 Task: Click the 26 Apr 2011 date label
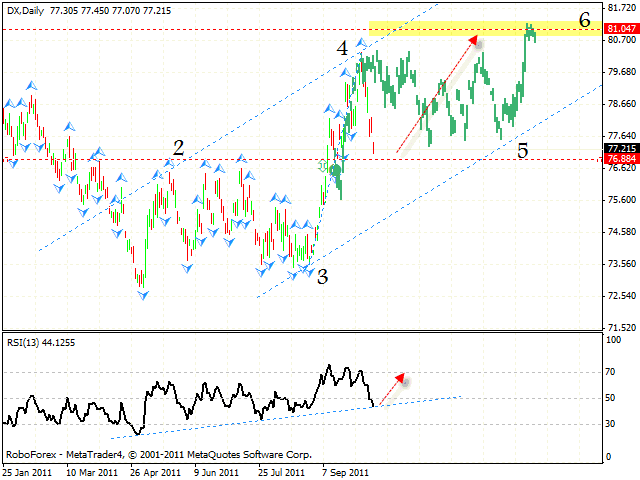click(x=153, y=471)
